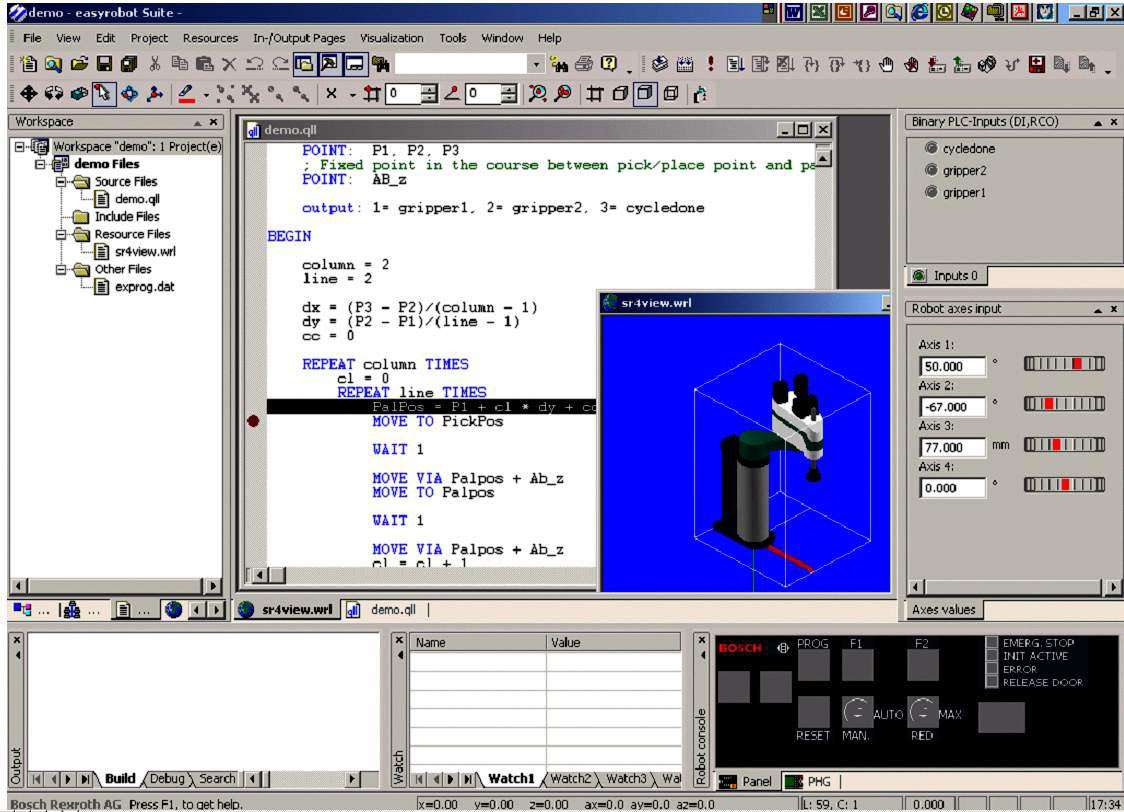The image size is (1124, 812).
Task: Click the Open folder toolbar icon
Action: click(x=79, y=64)
